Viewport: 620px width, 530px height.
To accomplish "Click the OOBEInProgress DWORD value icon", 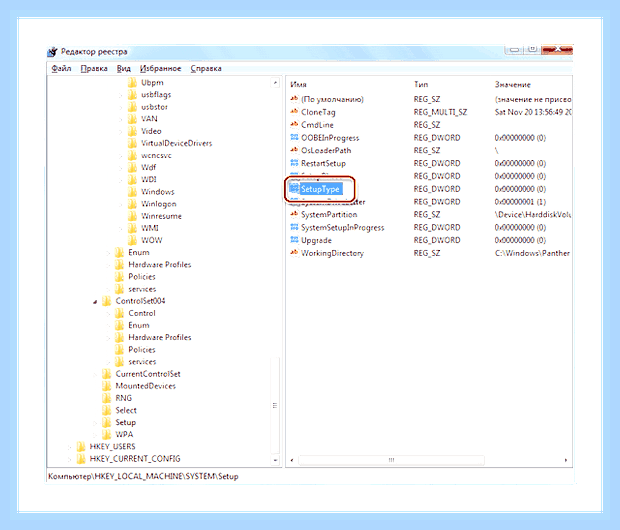I will 294,138.
